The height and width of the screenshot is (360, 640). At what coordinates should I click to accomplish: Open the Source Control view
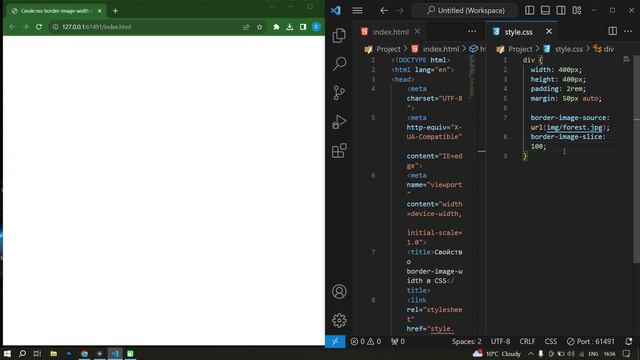339,93
